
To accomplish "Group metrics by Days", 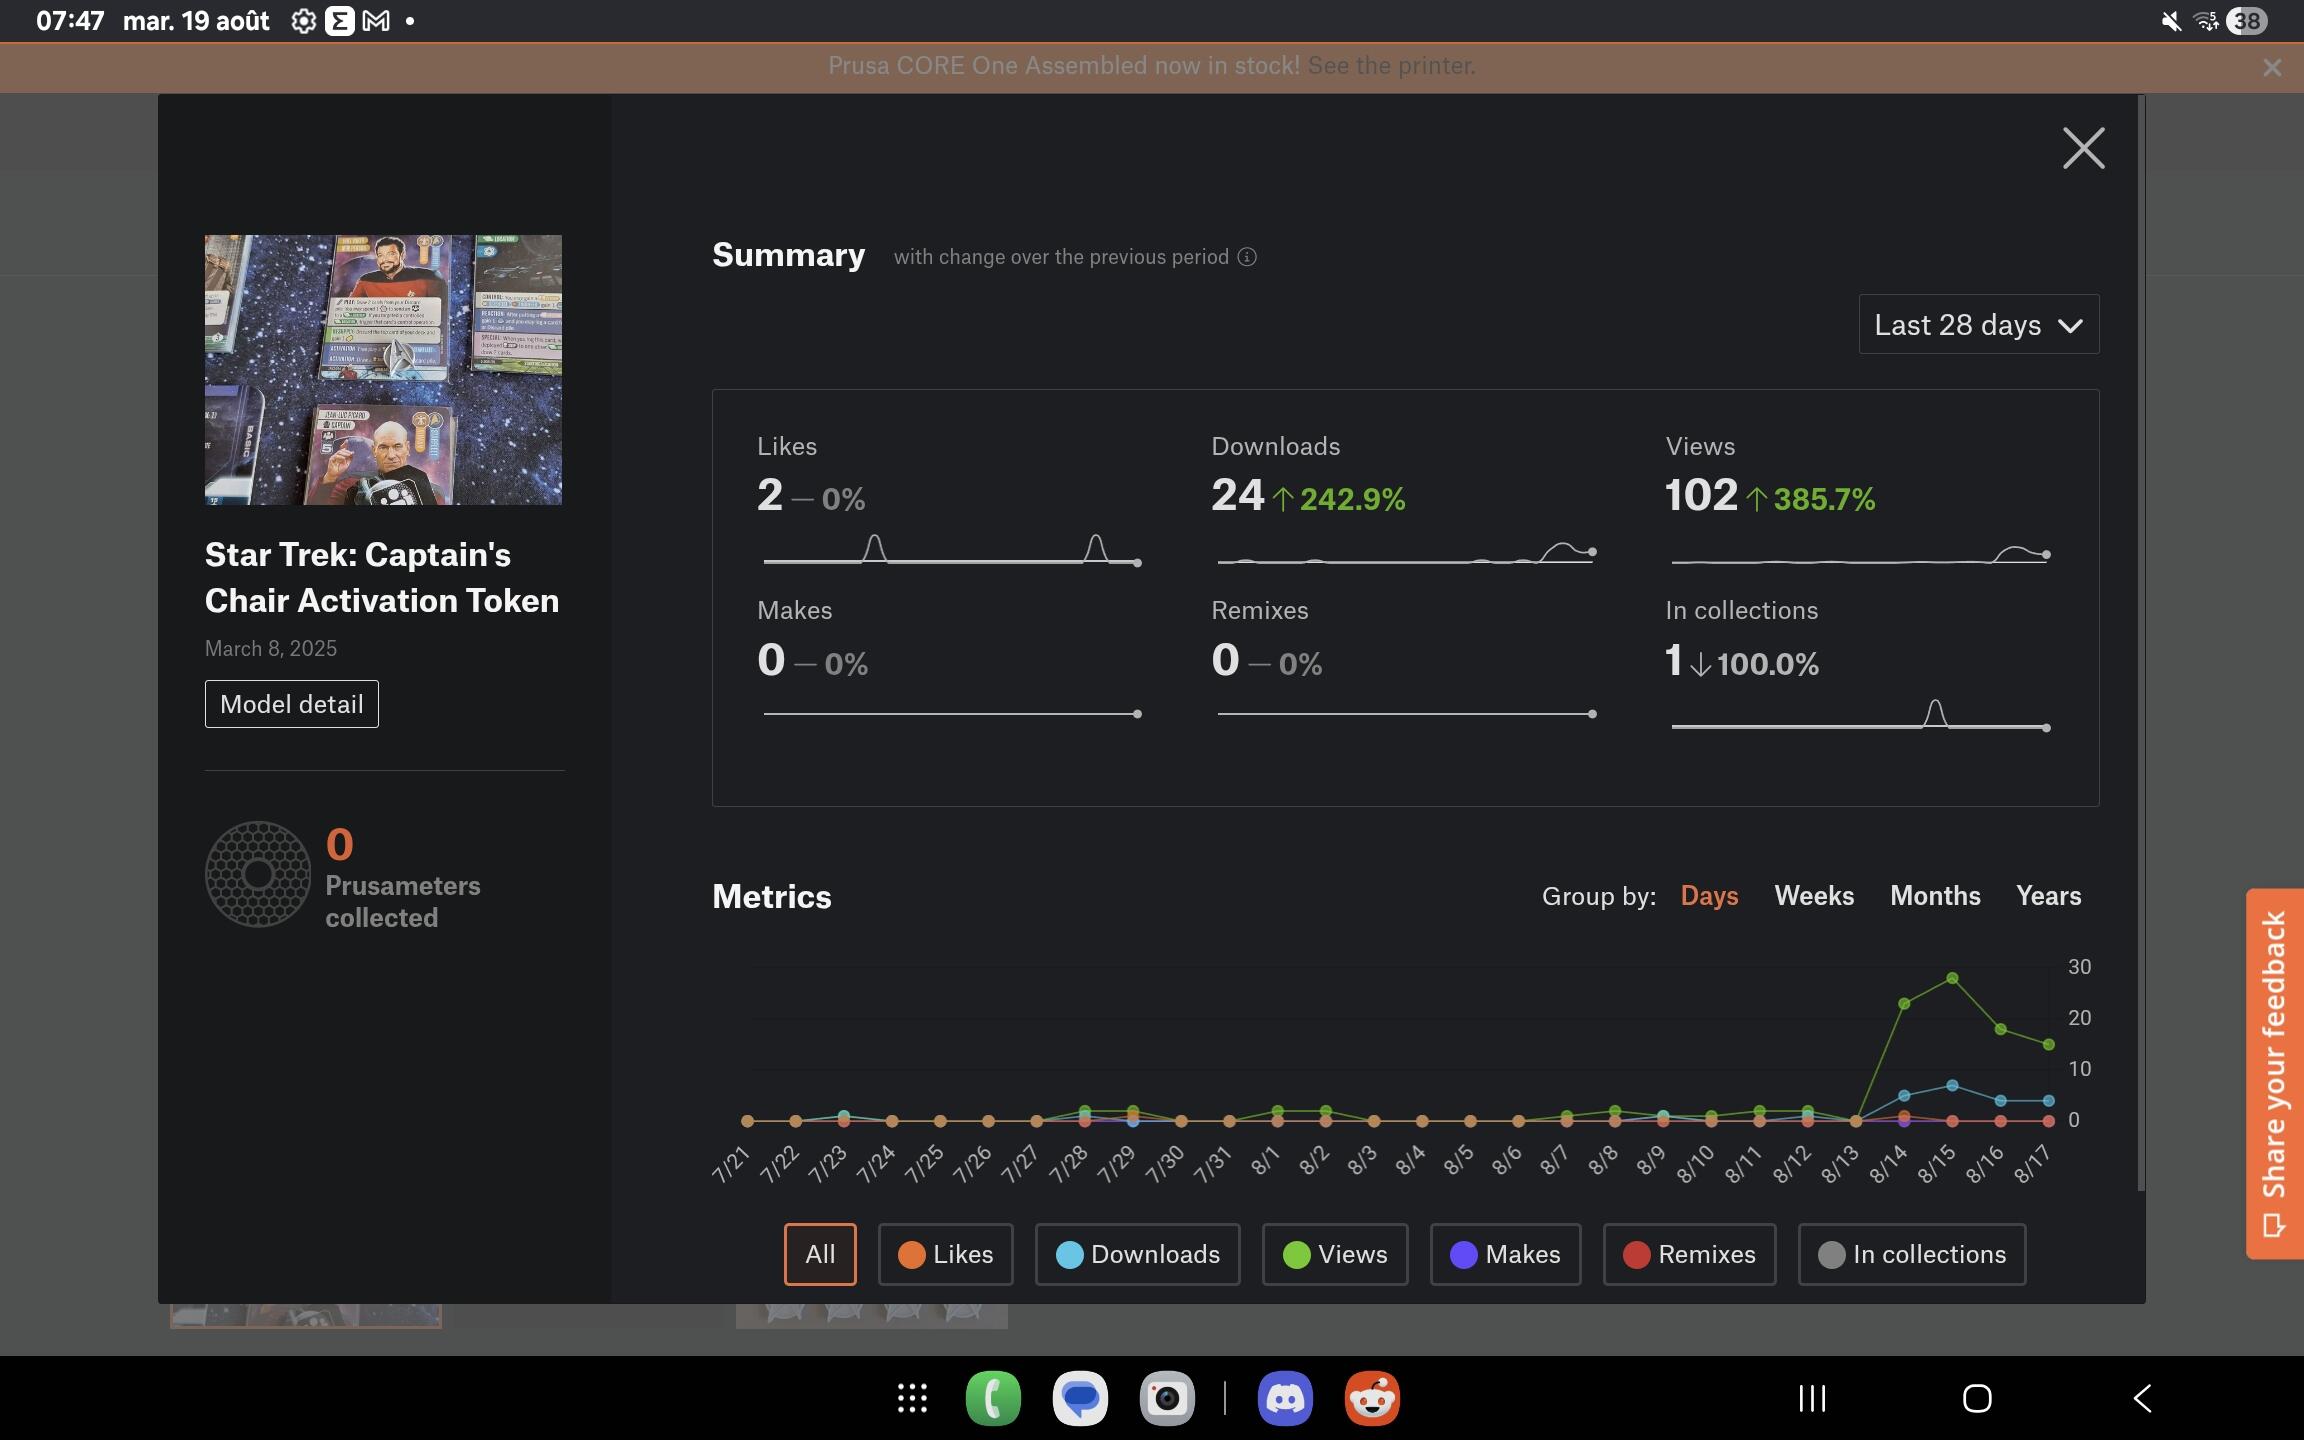I will click(1709, 896).
